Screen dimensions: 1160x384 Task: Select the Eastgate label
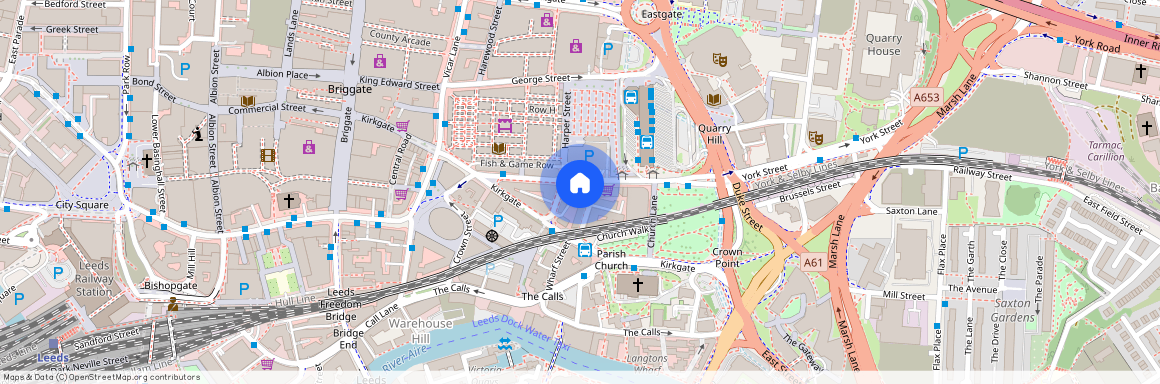(661, 14)
